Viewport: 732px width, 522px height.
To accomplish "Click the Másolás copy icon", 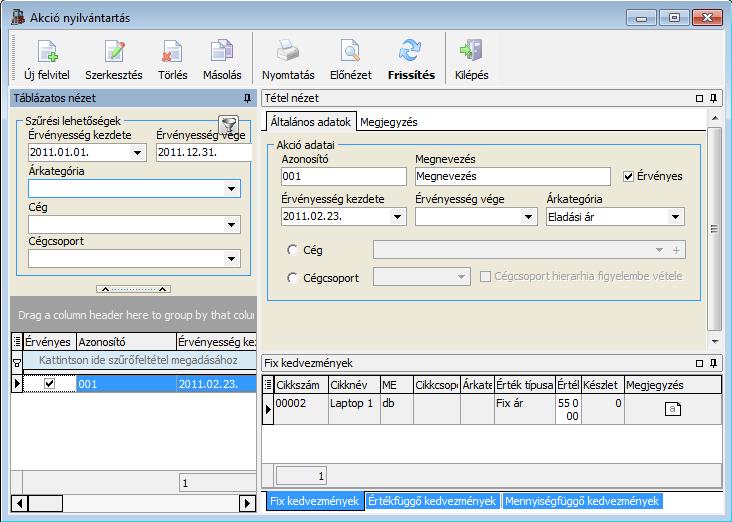I will (222, 51).
